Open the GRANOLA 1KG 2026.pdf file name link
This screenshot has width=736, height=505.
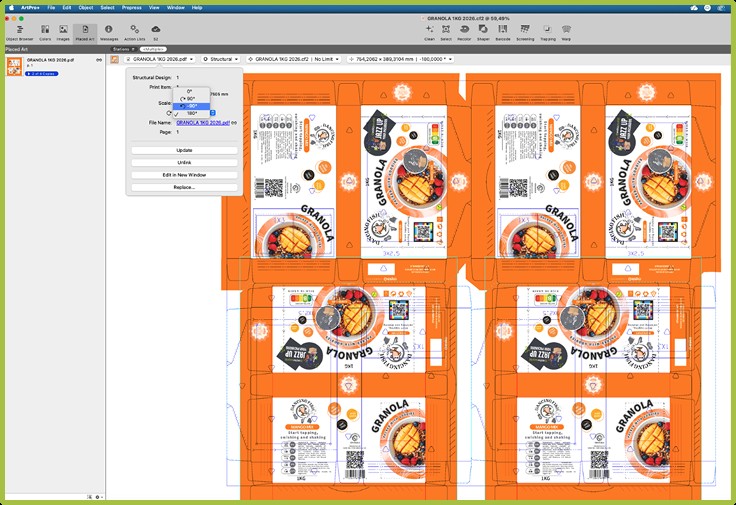[x=203, y=122]
